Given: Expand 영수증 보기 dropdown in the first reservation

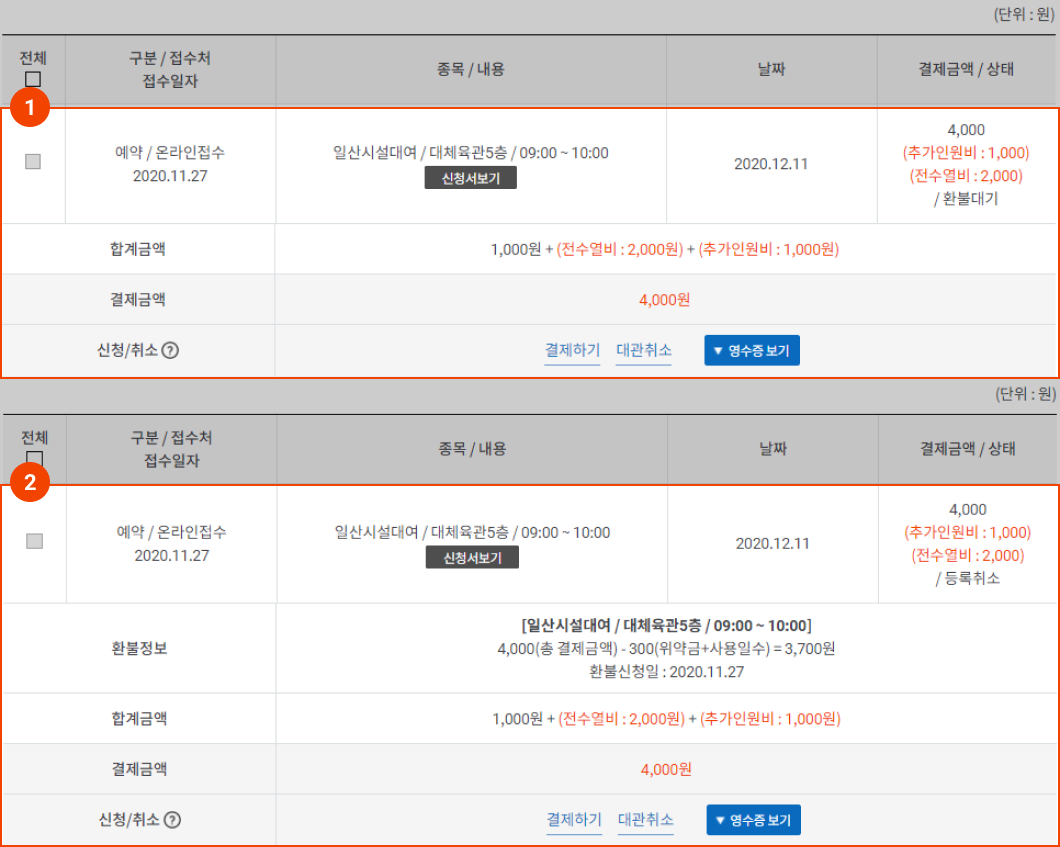Looking at the screenshot, I should 752,351.
